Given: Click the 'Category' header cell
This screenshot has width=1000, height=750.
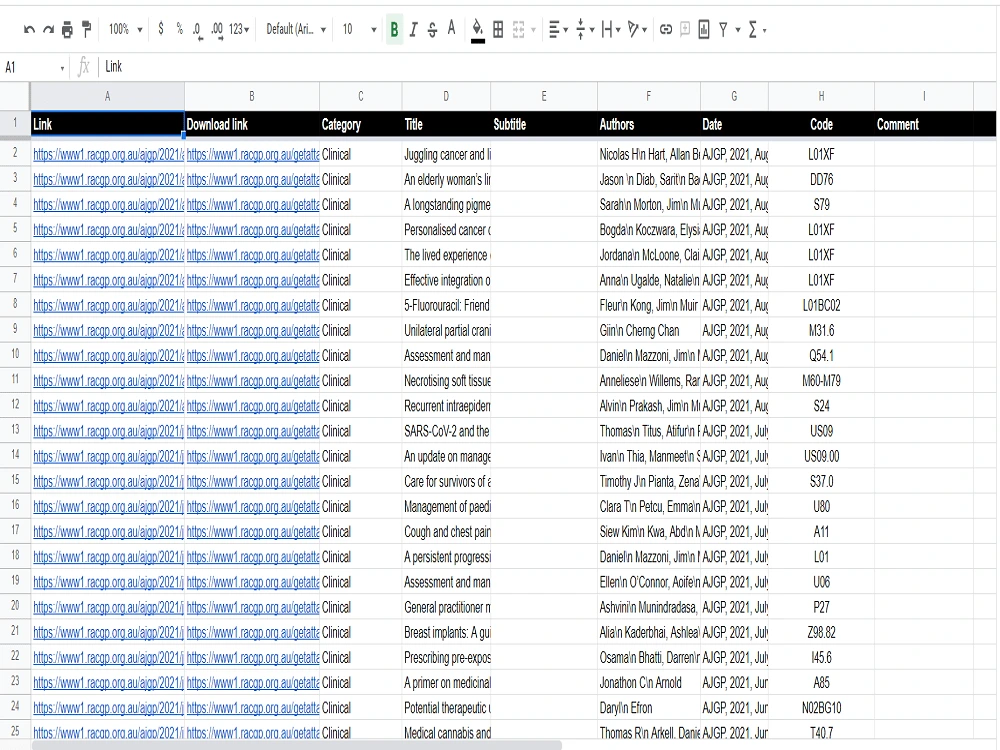Looking at the screenshot, I should pyautogui.click(x=360, y=124).
